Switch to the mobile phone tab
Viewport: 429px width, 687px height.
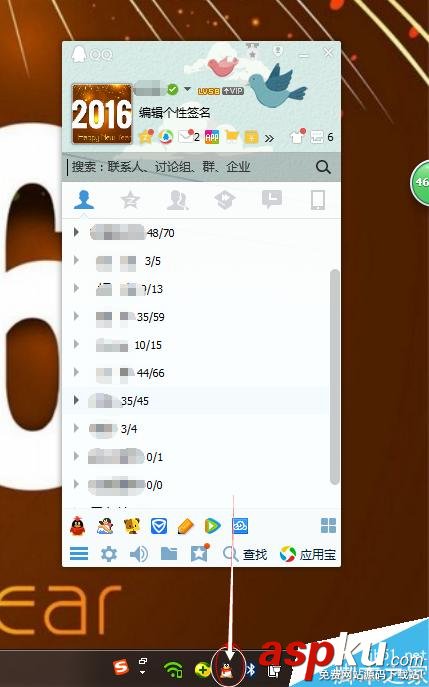coord(318,201)
